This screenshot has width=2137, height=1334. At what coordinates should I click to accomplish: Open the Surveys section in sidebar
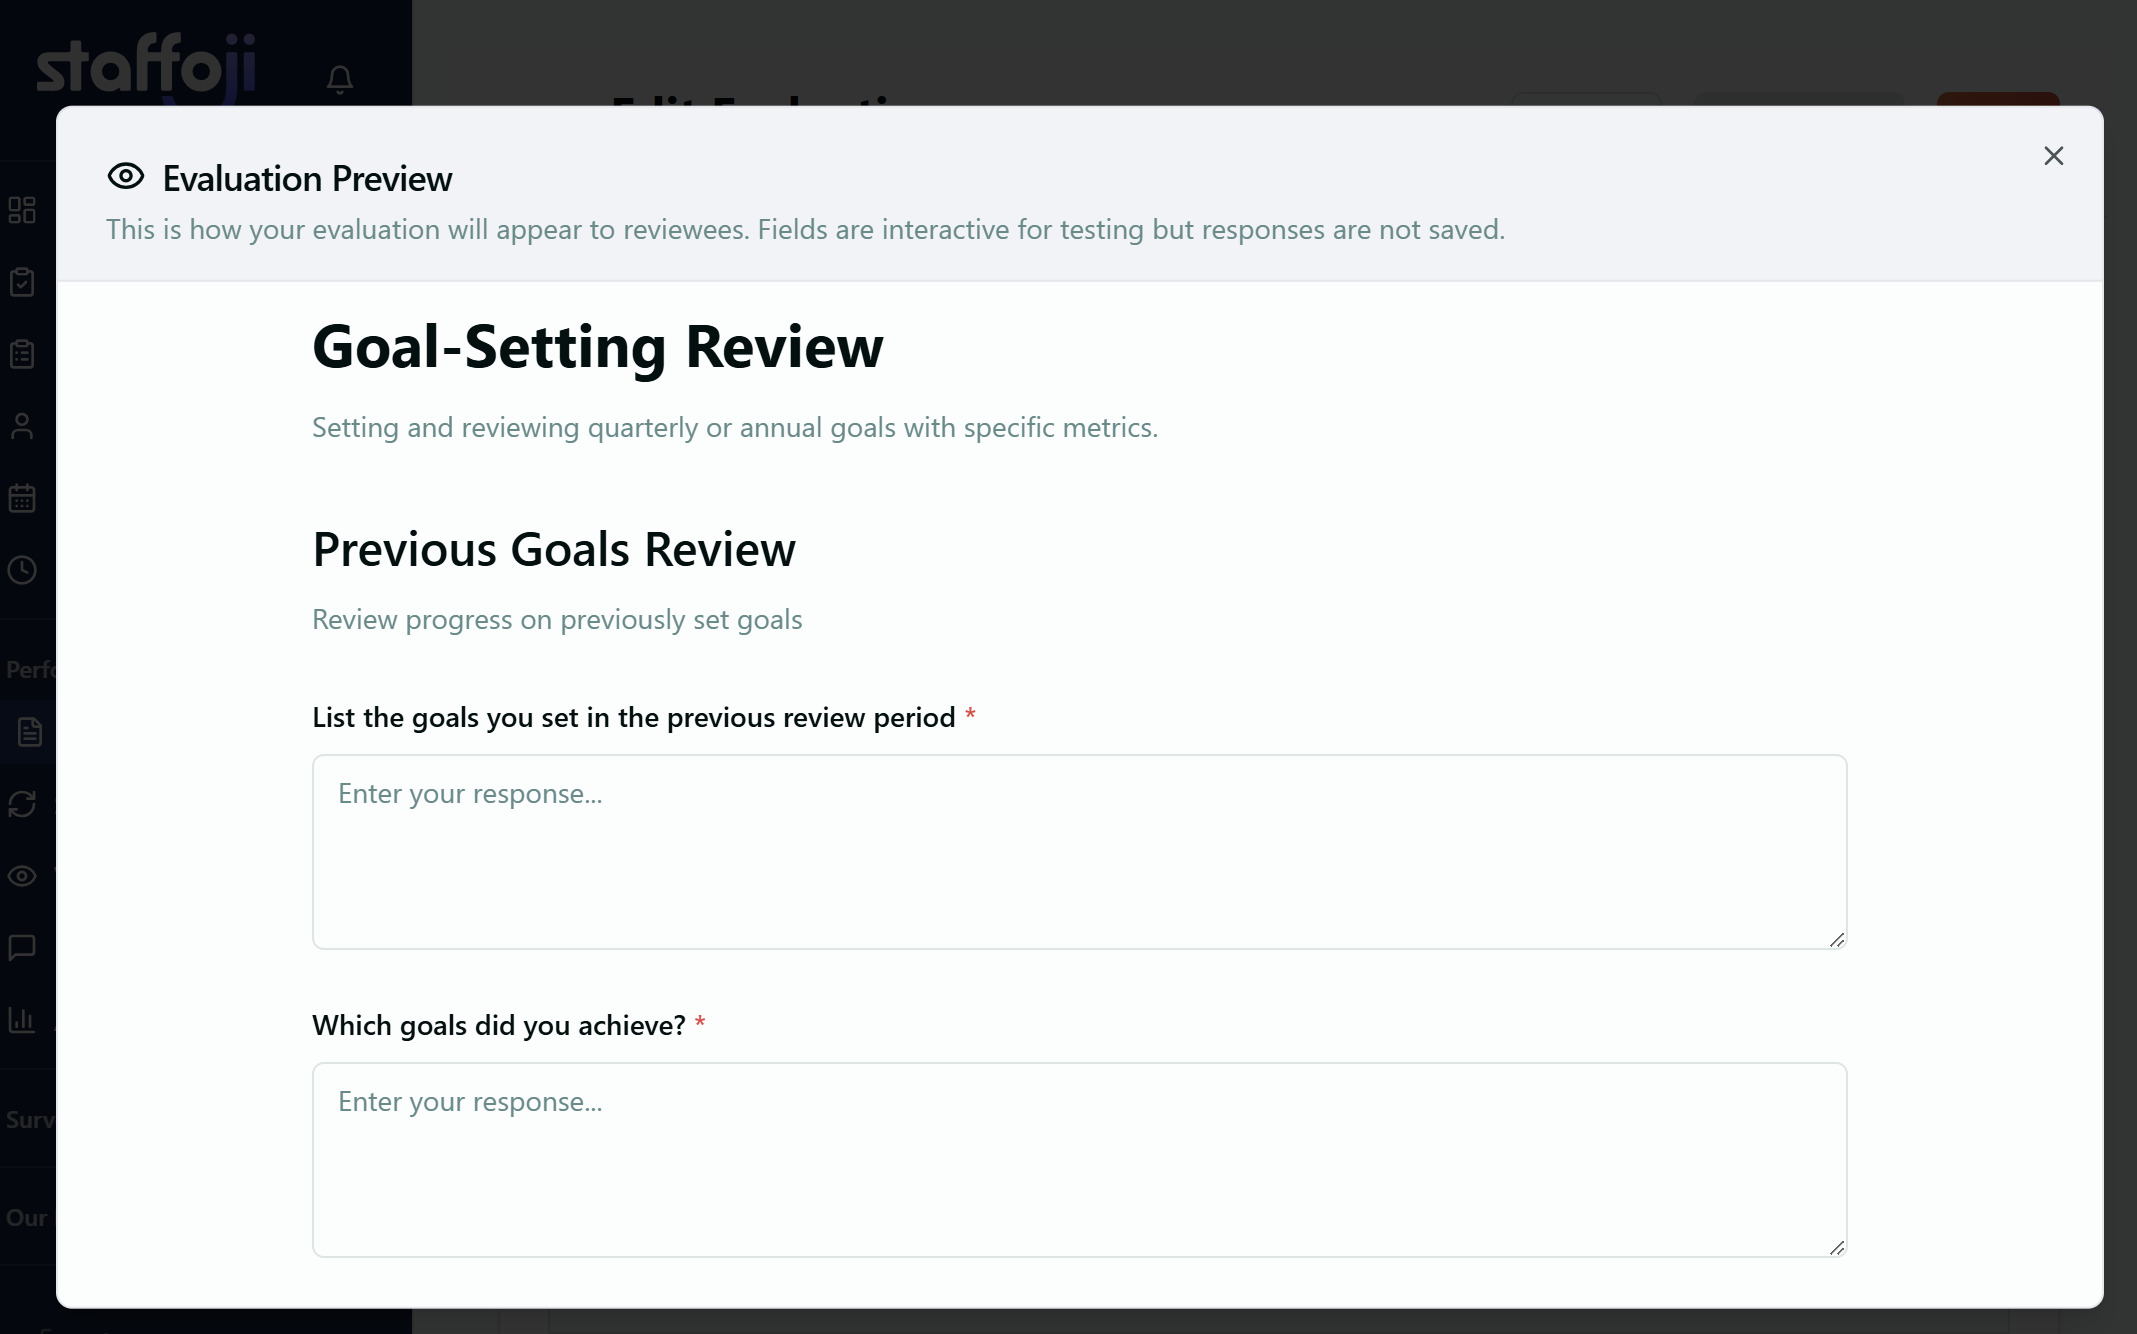tap(28, 1120)
